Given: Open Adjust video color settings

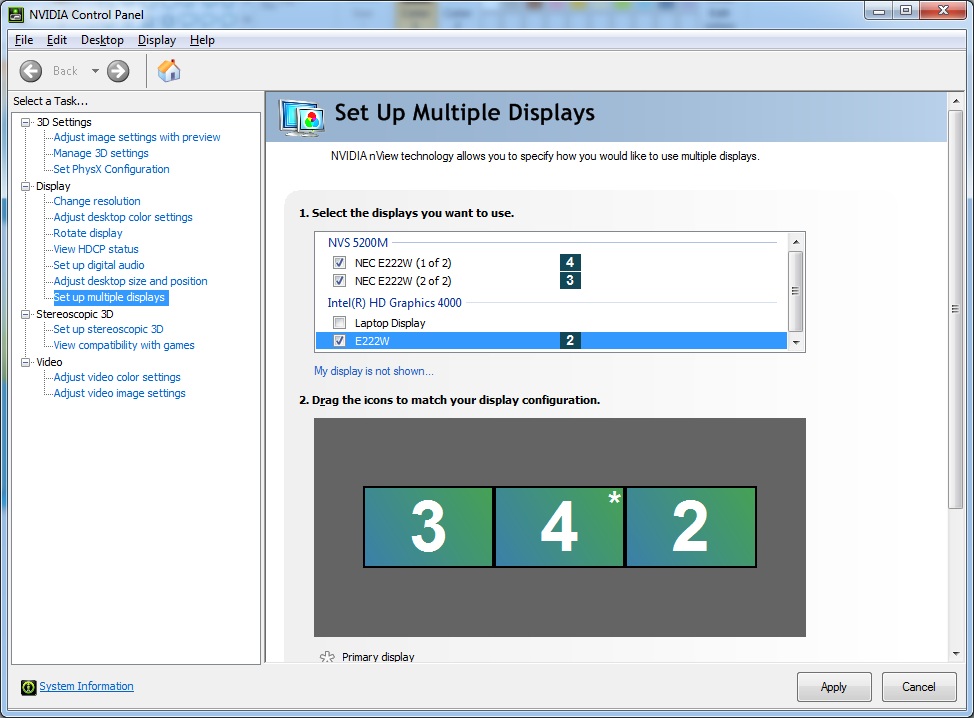Looking at the screenshot, I should [x=117, y=377].
